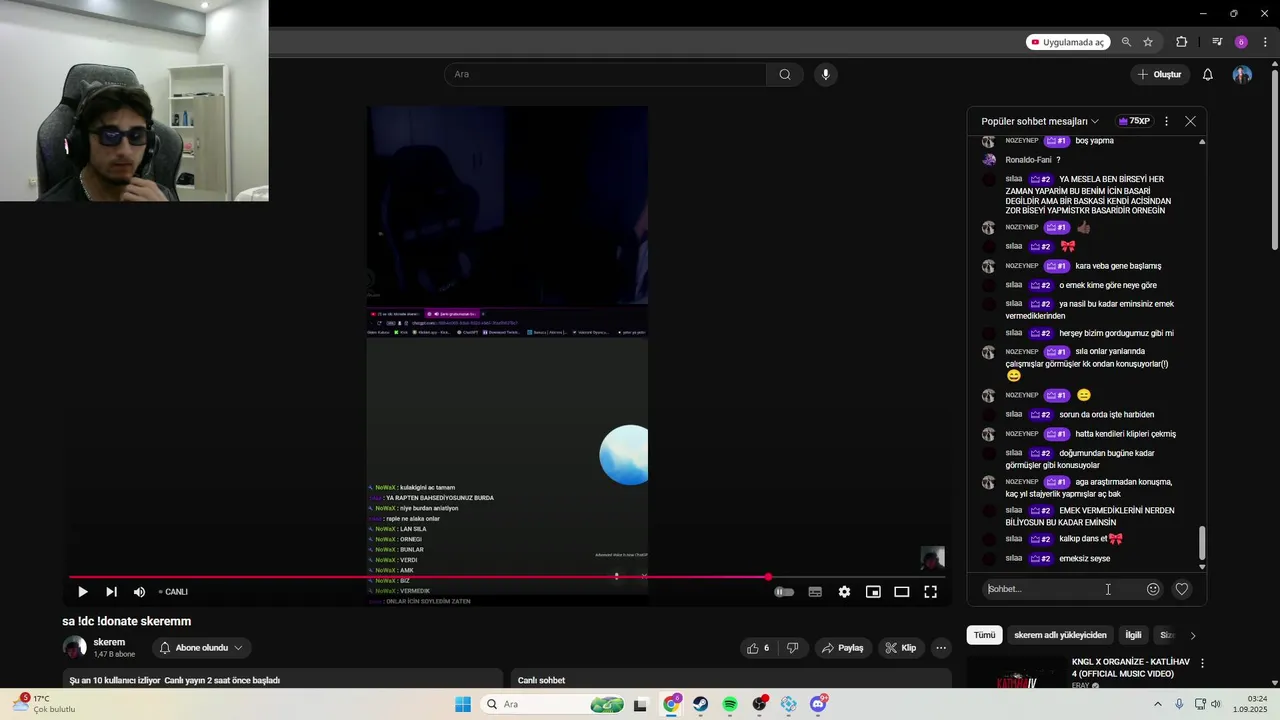Screen dimensions: 1280x720
Task: Open weather widget showing 17°C
Action: click(x=44, y=704)
